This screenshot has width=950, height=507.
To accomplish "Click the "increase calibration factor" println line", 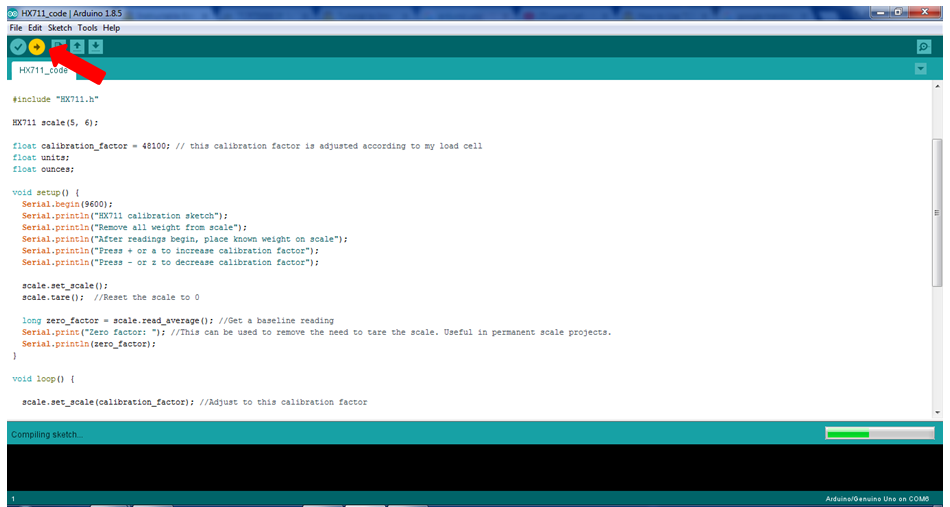I will 170,251.
